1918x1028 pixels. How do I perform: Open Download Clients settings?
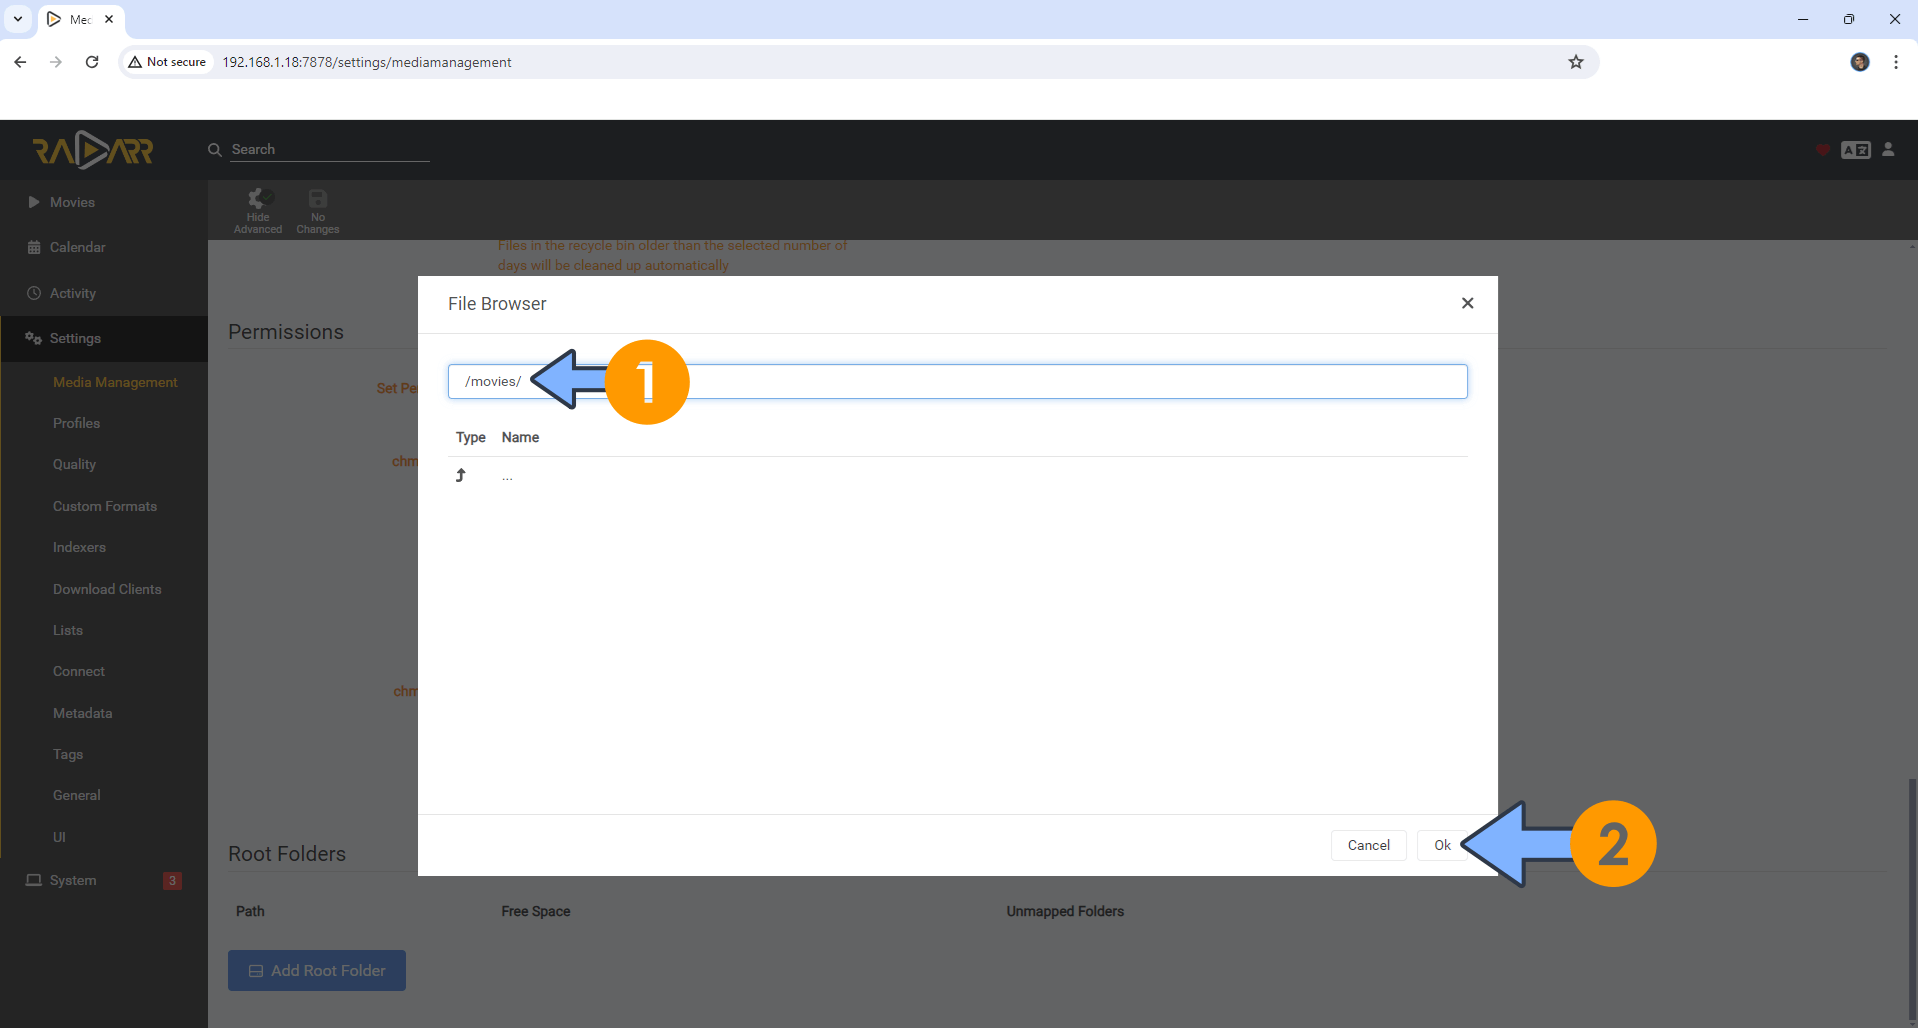107,589
